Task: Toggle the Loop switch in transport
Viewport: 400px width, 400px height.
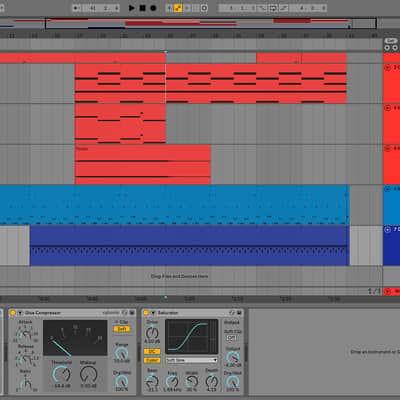Action: [x=273, y=8]
